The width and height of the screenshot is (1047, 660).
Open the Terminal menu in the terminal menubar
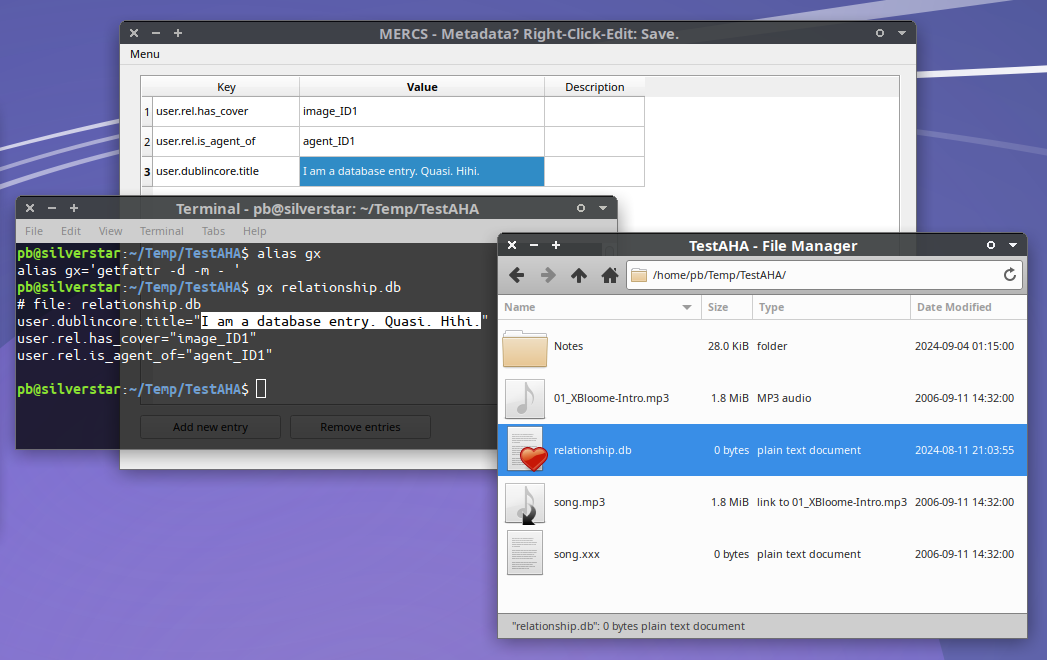pyautogui.click(x=161, y=231)
